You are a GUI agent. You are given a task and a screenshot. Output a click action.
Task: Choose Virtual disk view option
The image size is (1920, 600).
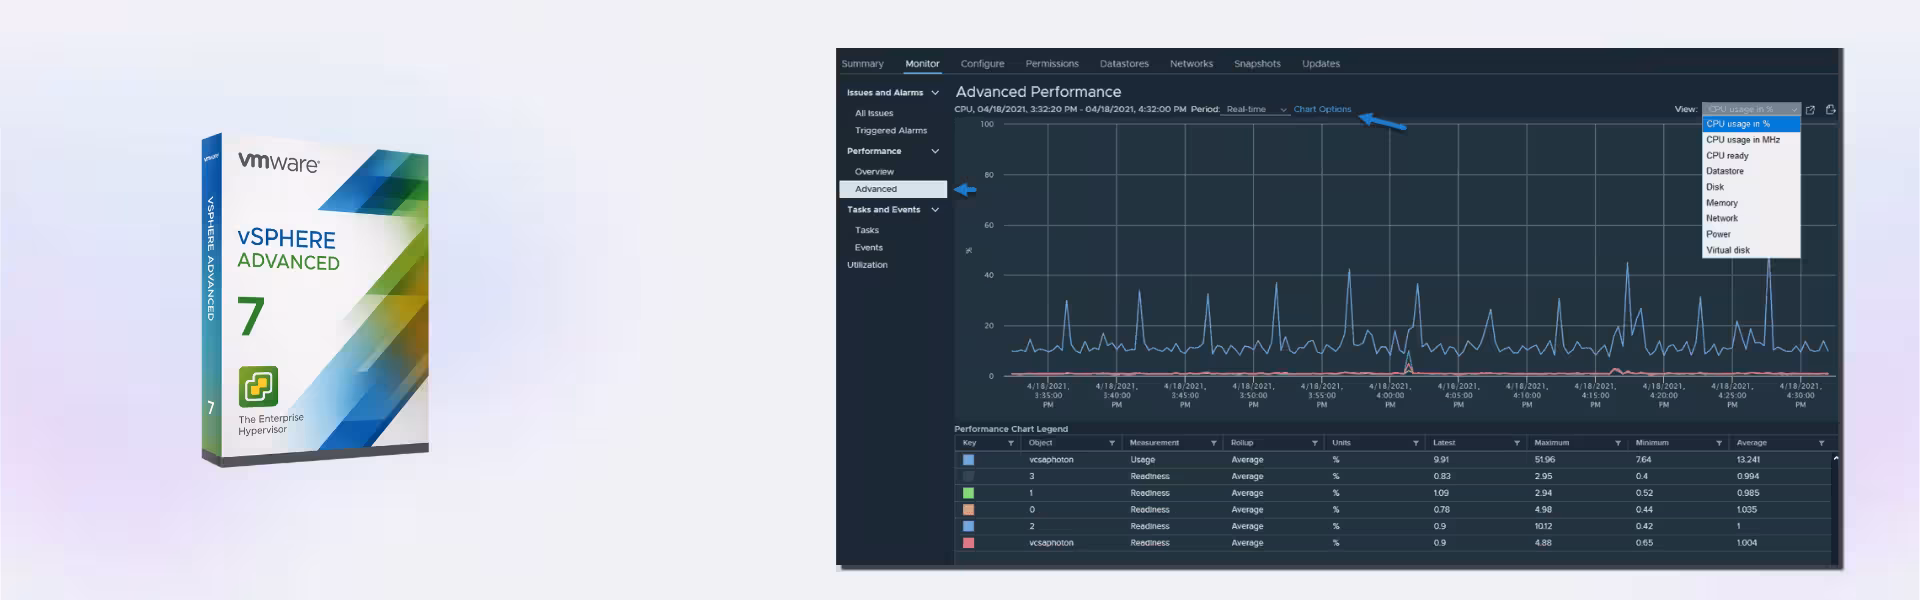point(1751,250)
